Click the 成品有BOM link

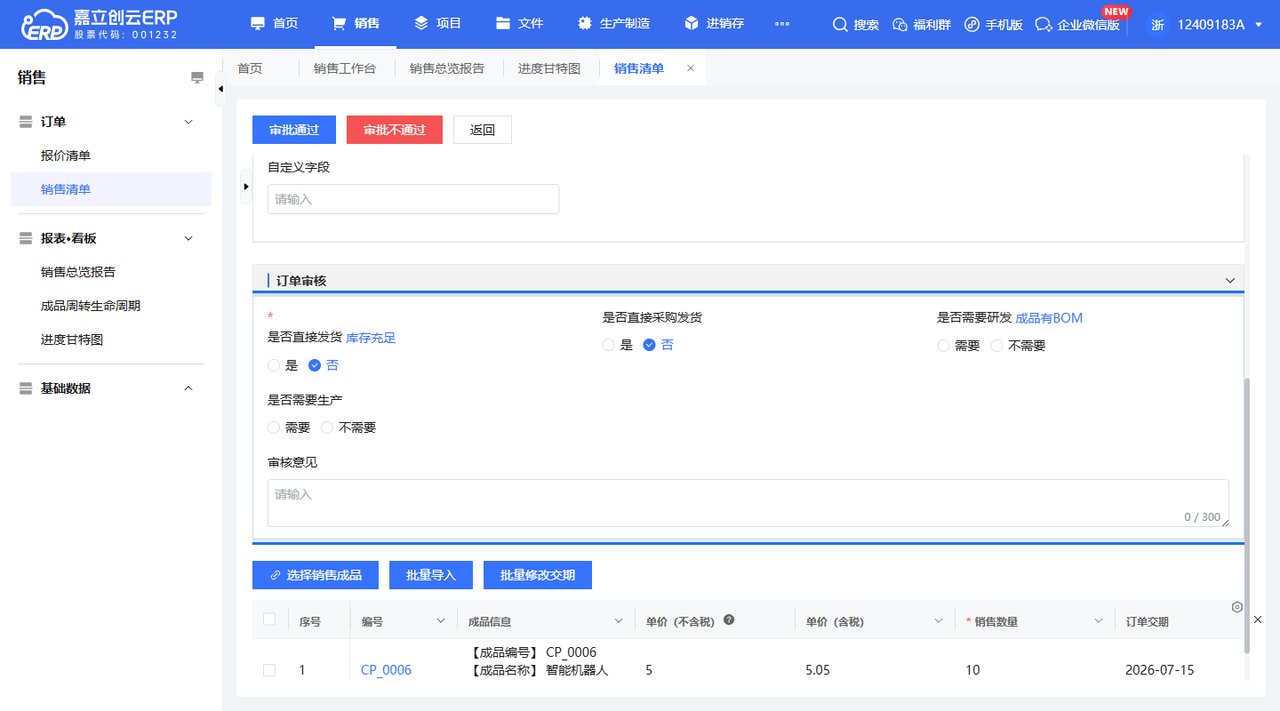point(1049,318)
